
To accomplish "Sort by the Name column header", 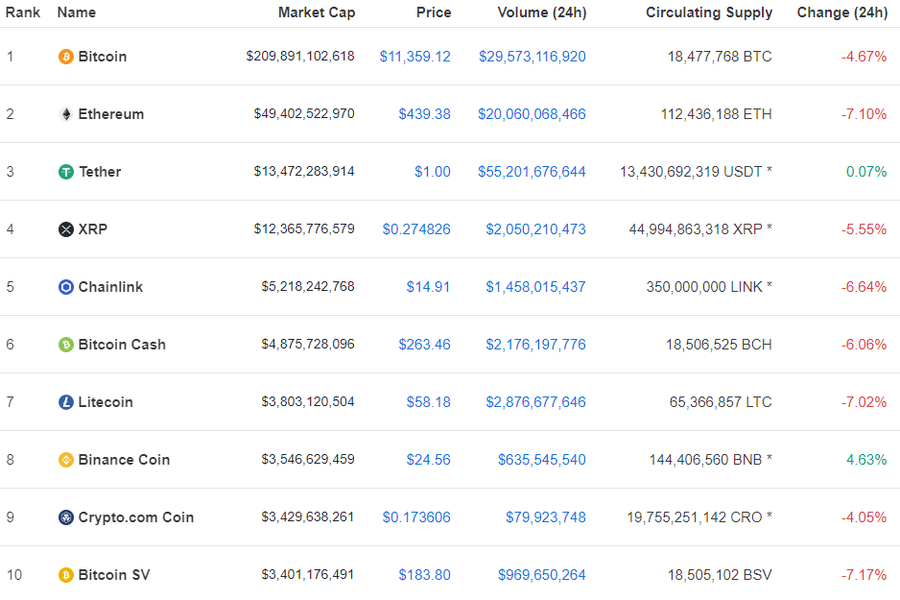I will pyautogui.click(x=76, y=13).
